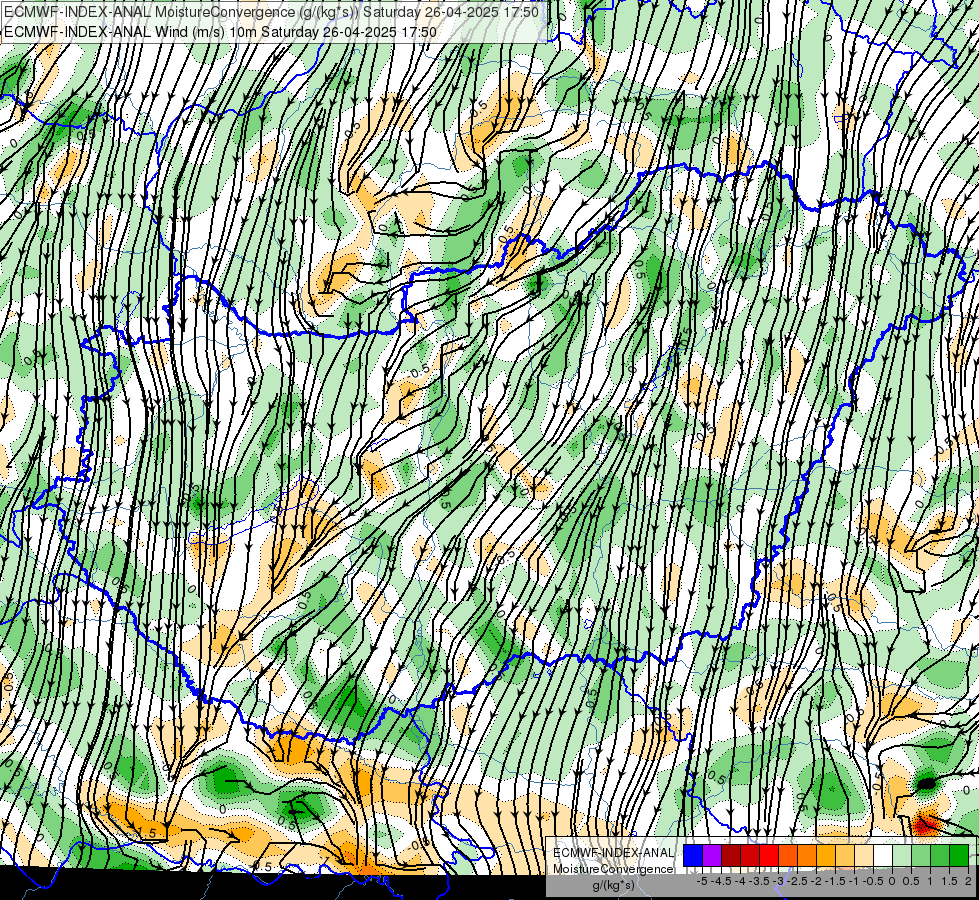This screenshot has width=979, height=900.
Task: Pick the darkest maroon legend swatch
Action: click(x=731, y=856)
